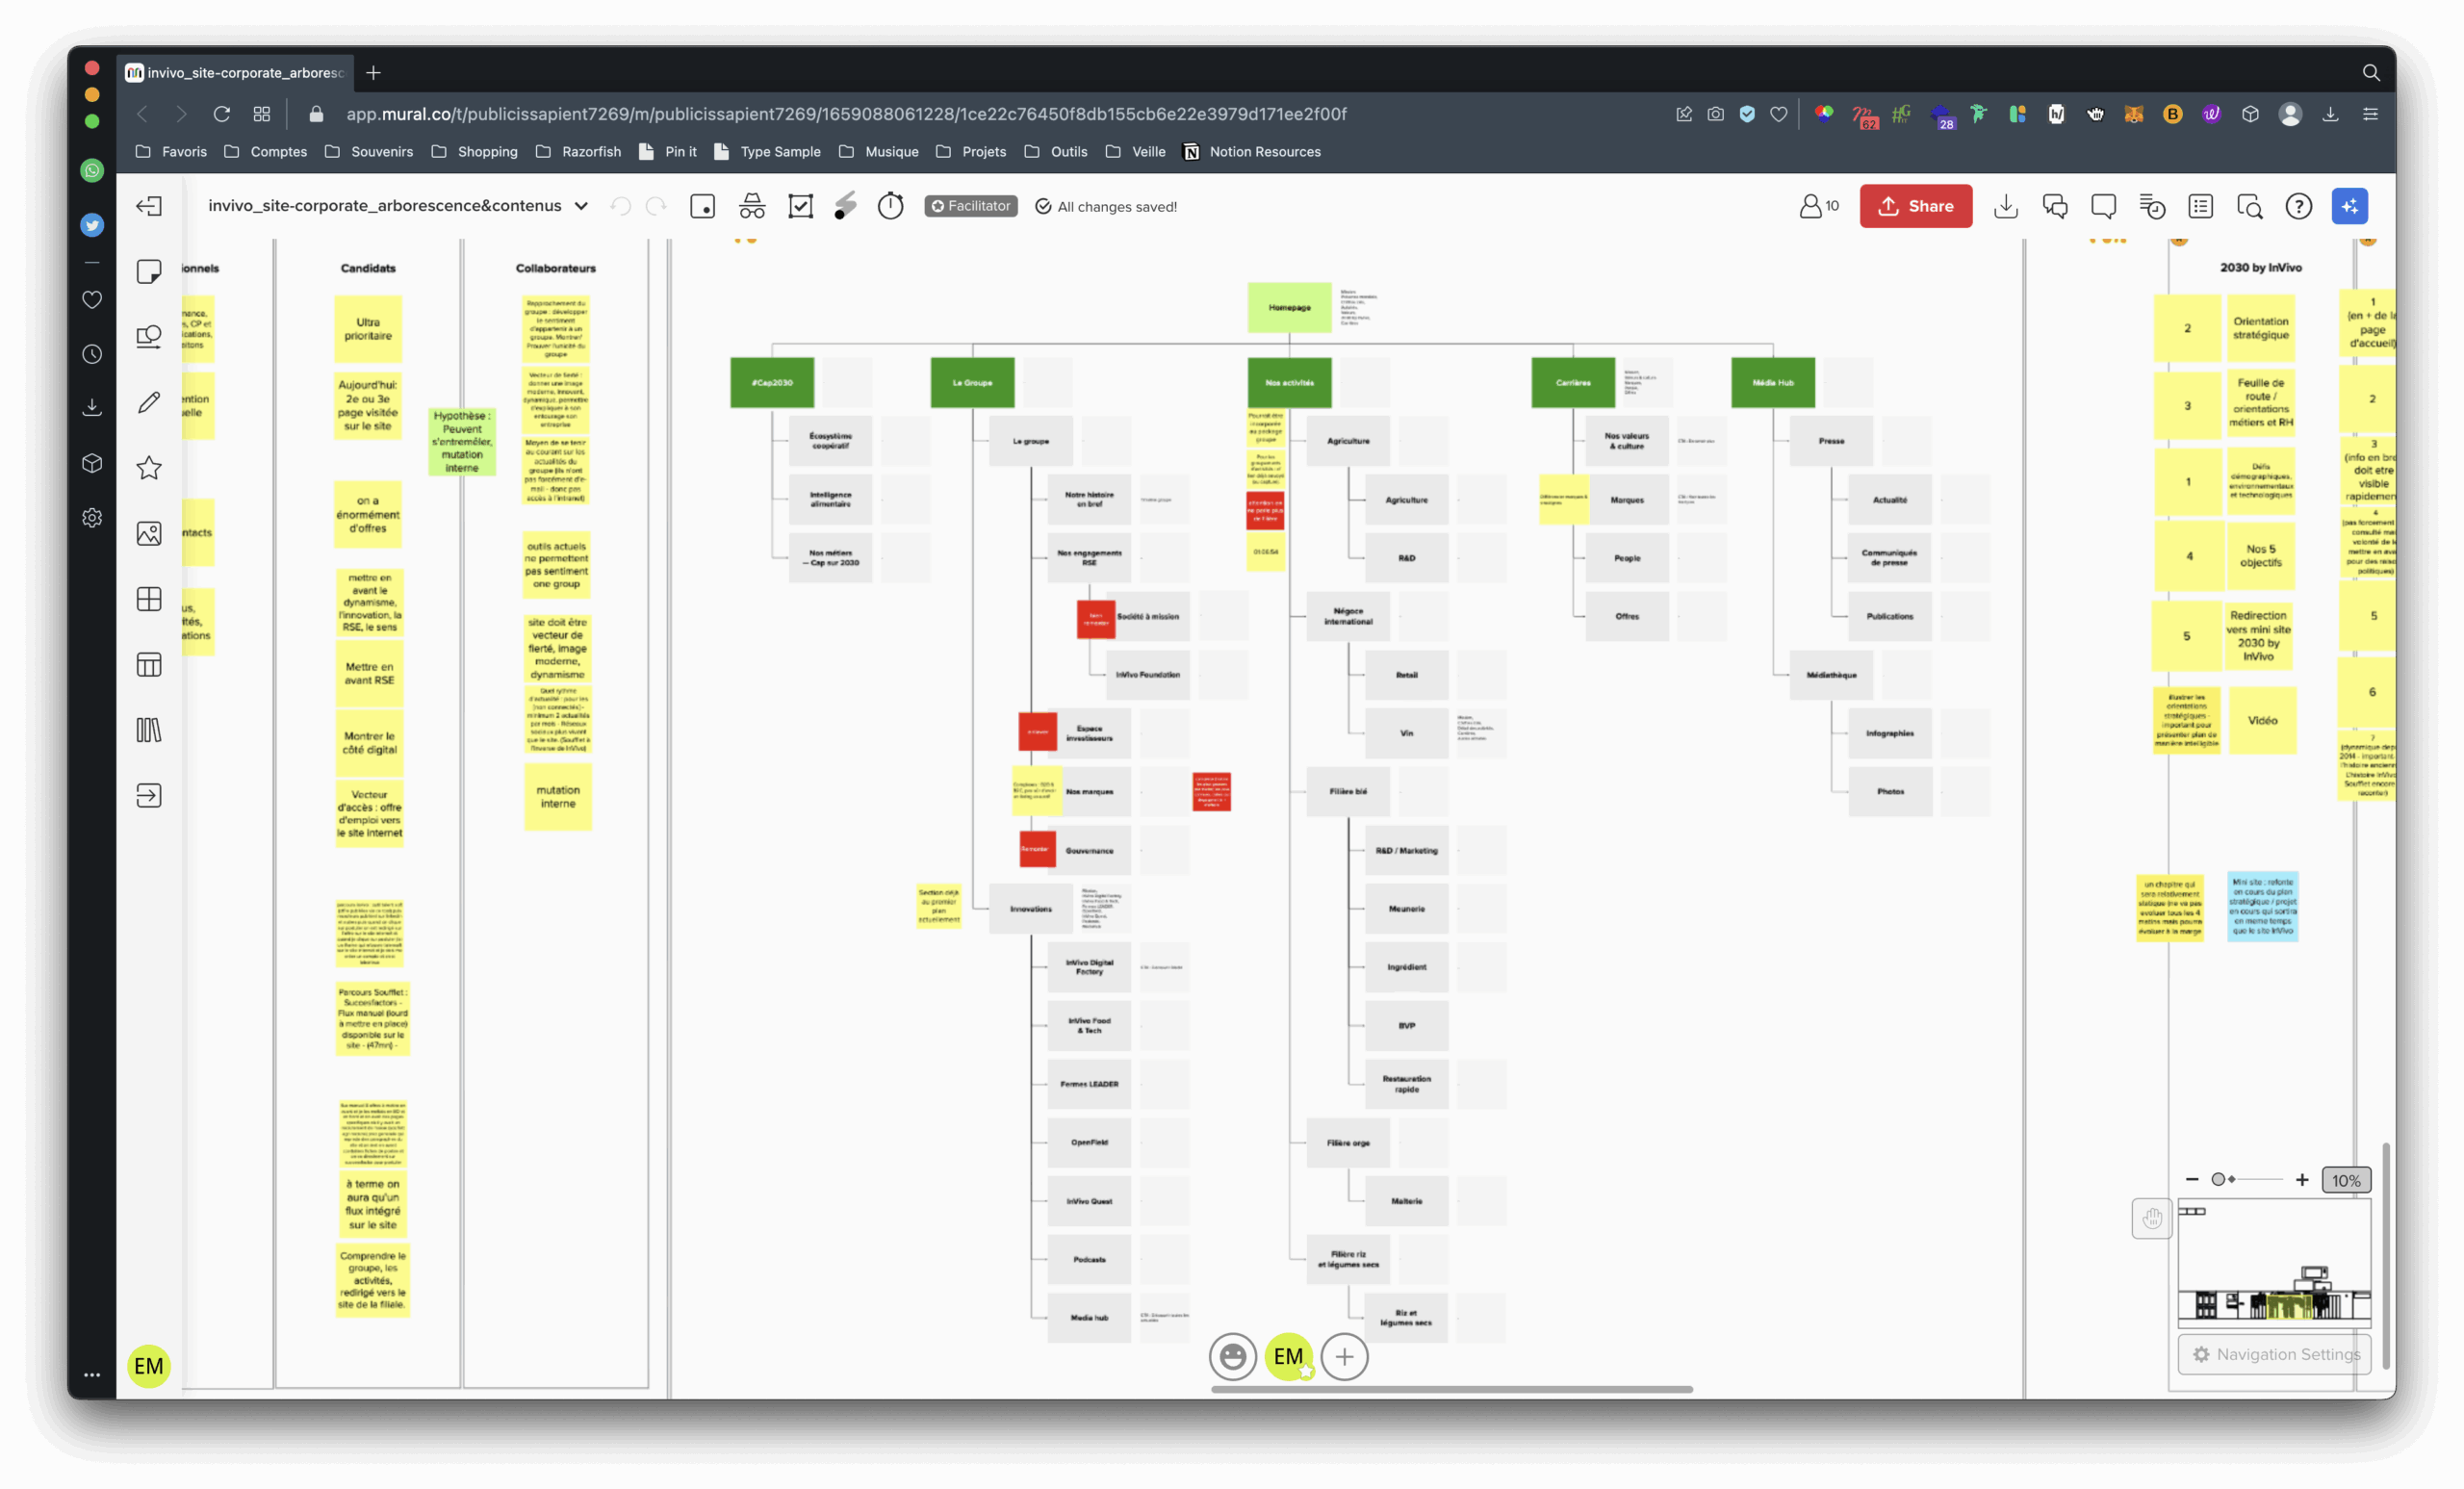Screen dimensions: 2464x1489
Task: Click the red Share button
Action: [x=1916, y=206]
